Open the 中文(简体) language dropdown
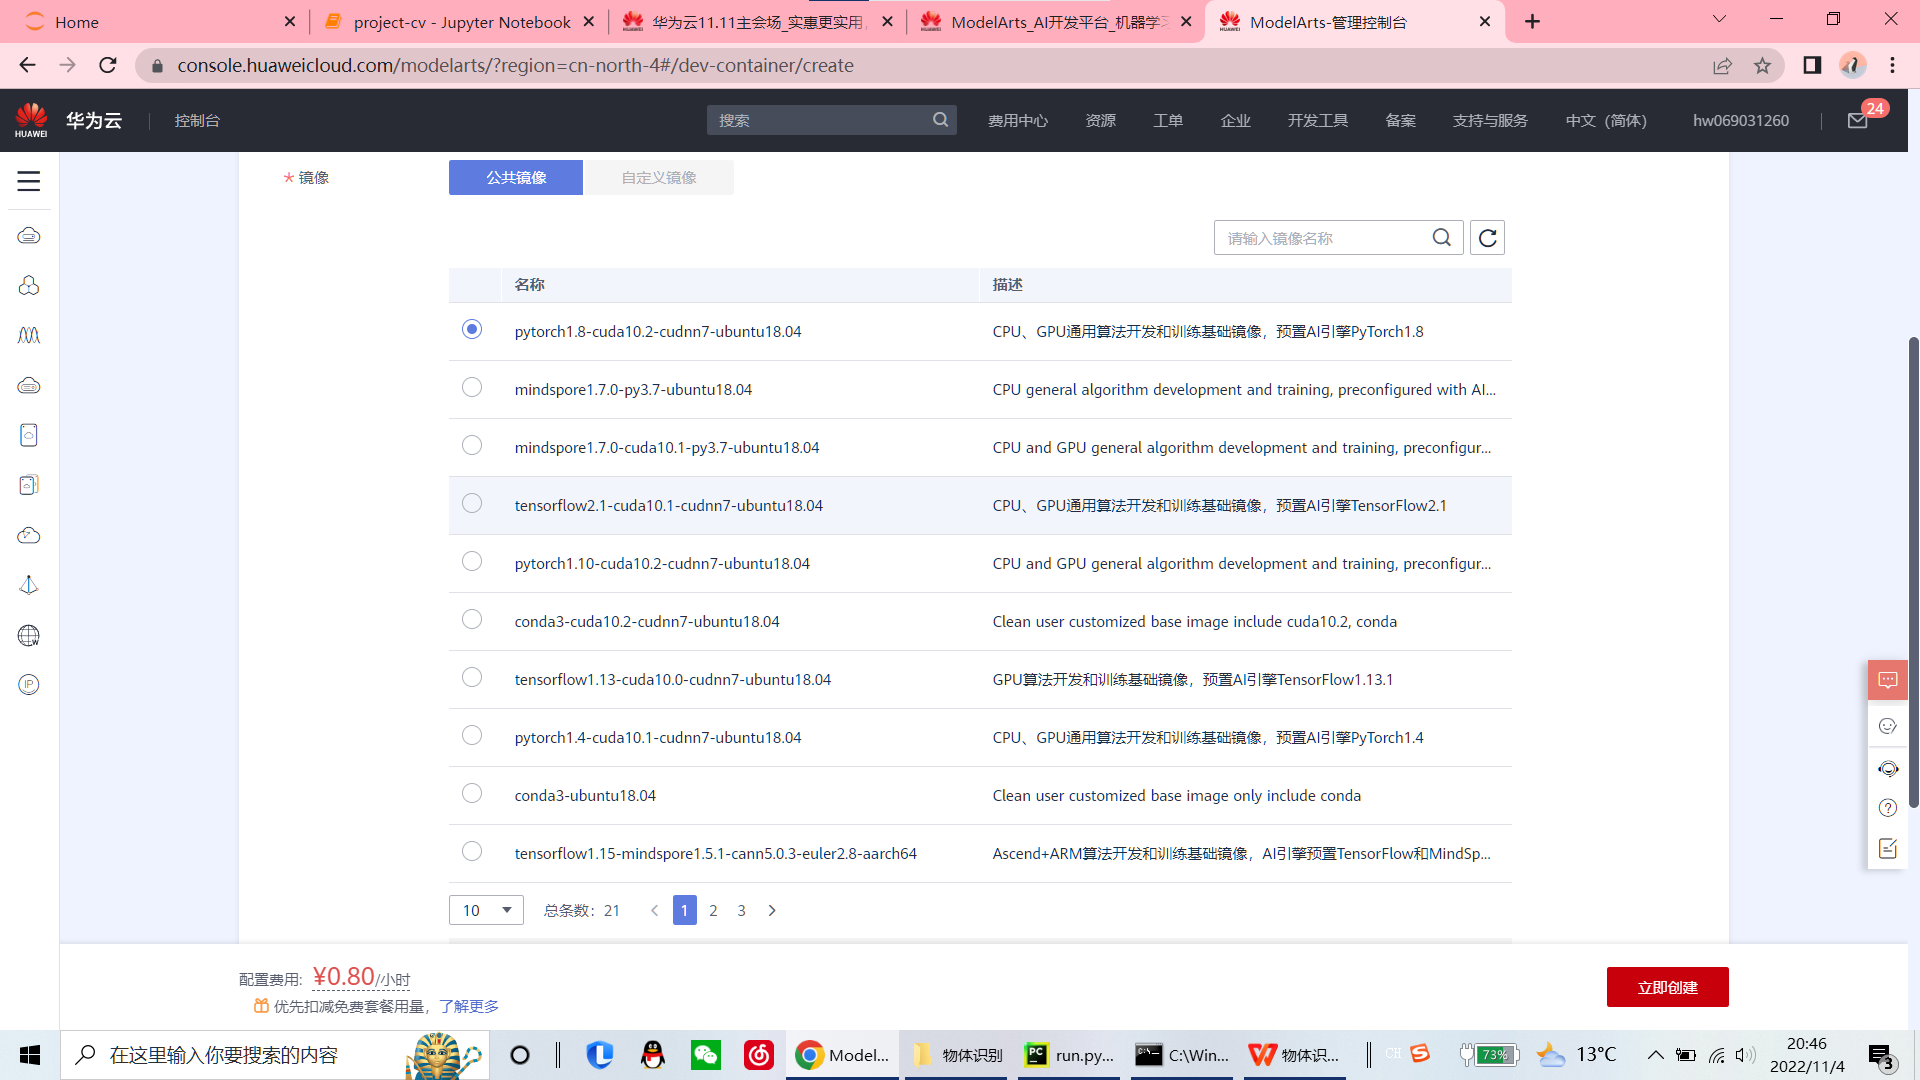1920x1080 pixels. pyautogui.click(x=1605, y=121)
